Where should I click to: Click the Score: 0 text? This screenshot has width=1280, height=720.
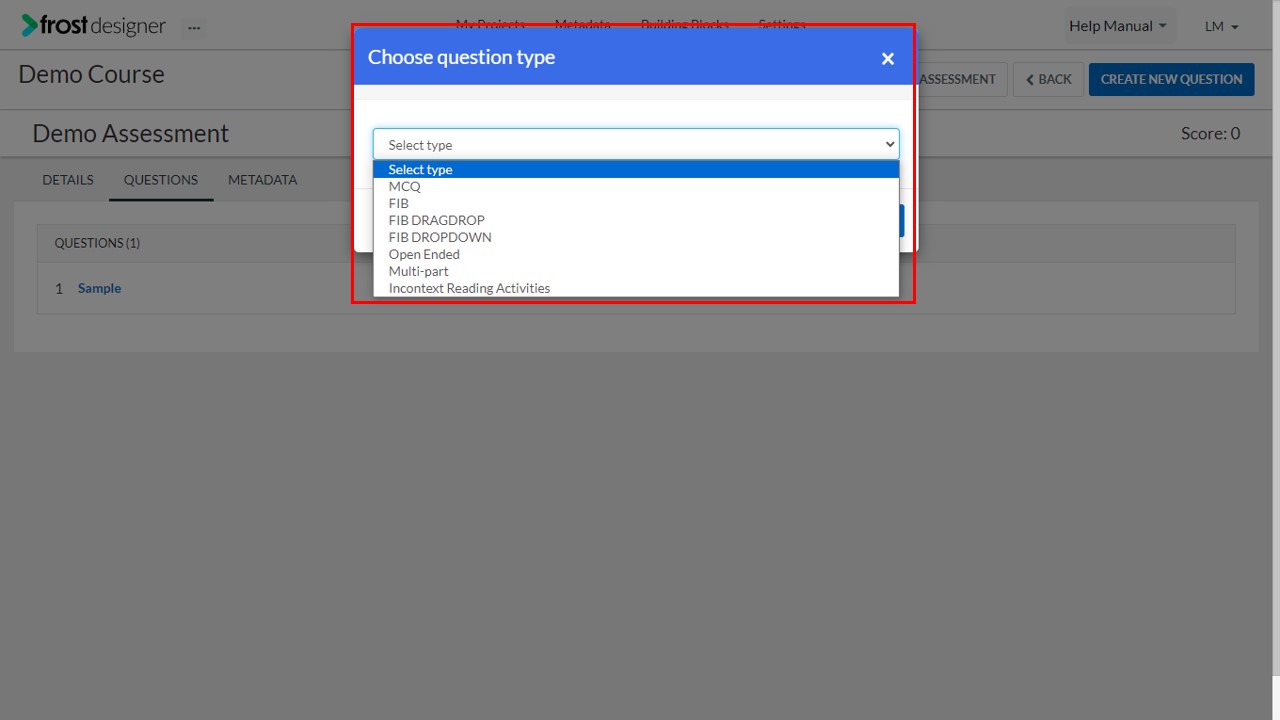pos(1210,133)
